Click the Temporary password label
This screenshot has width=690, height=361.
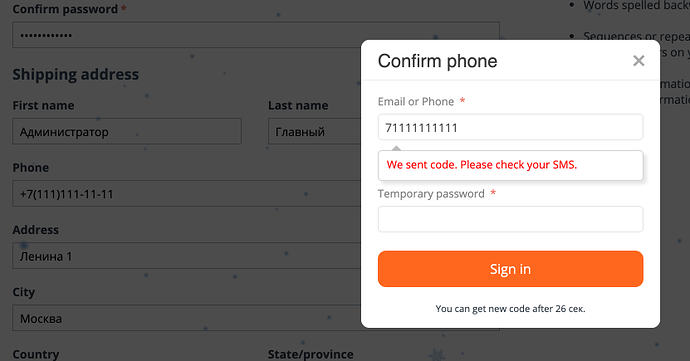[x=431, y=194]
